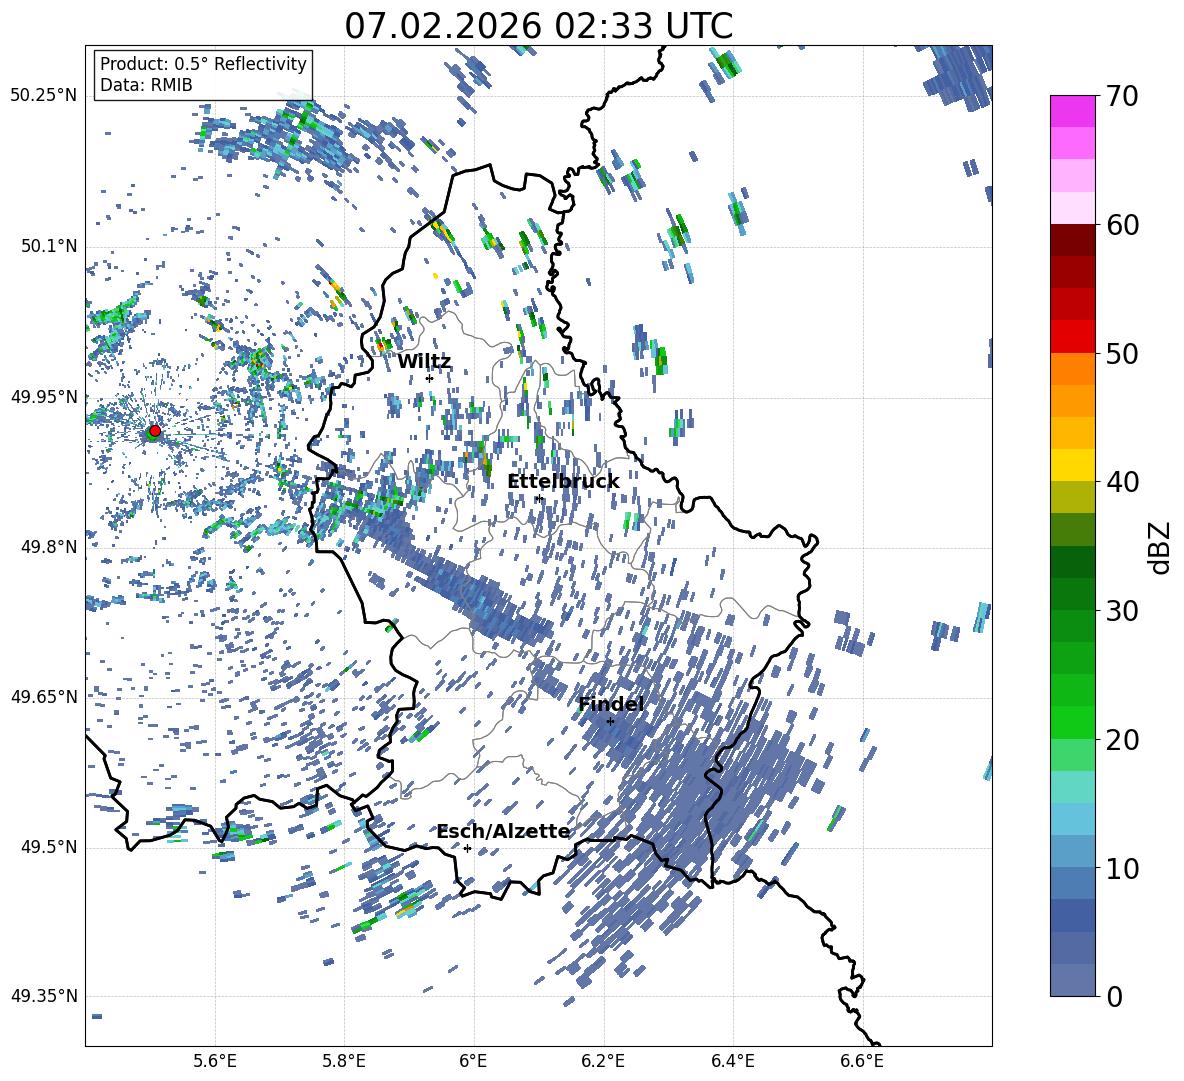Click the yellow swatch just above 40 dBZ
The width and height of the screenshot is (1184, 1081).
(1072, 465)
